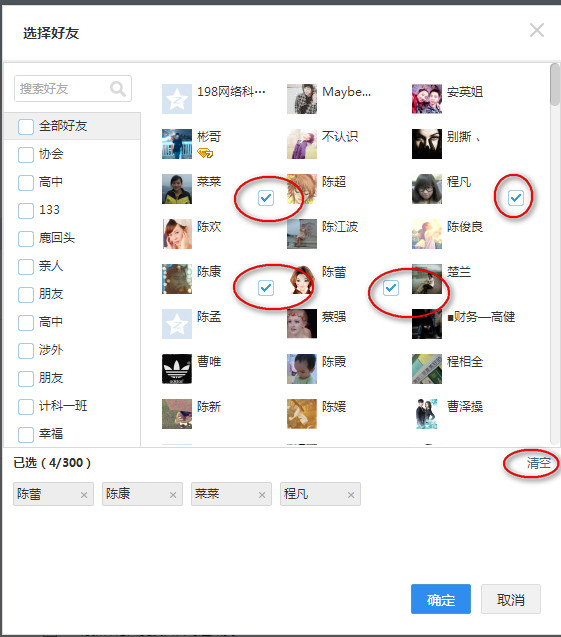This screenshot has height=637, width=561.
Task: Remove 陈康 tag with its x icon
Action: tap(173, 495)
